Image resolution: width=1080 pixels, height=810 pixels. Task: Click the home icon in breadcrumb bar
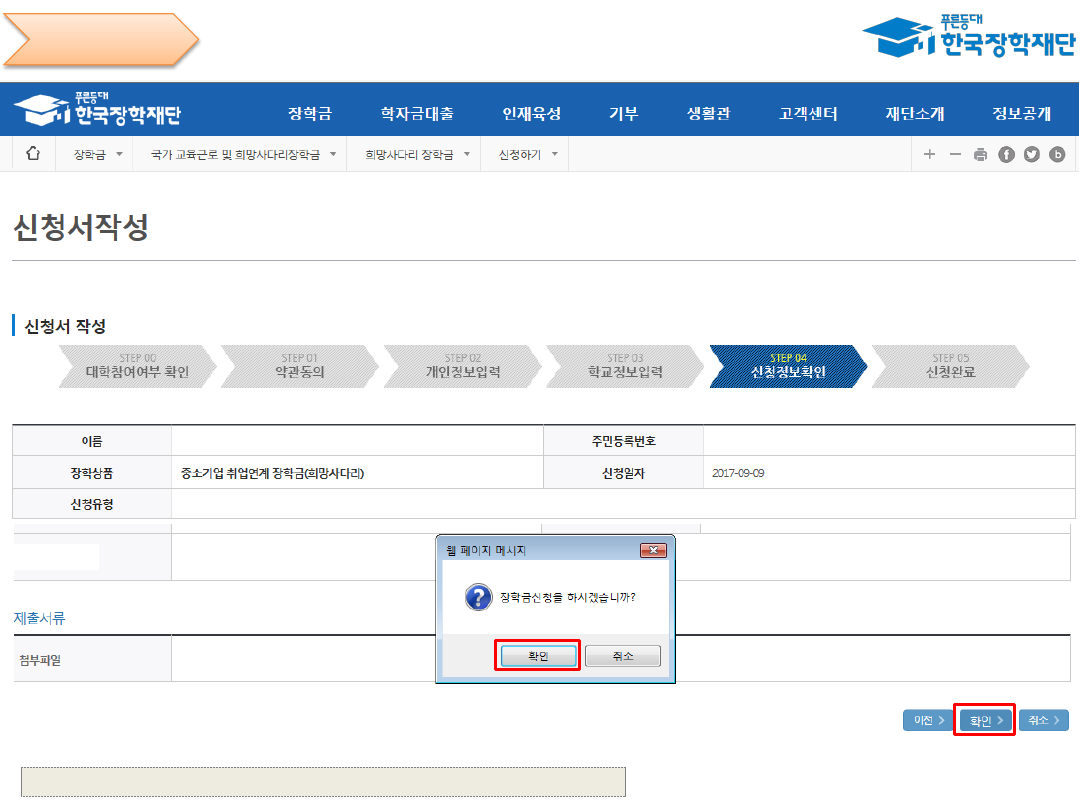coord(33,154)
